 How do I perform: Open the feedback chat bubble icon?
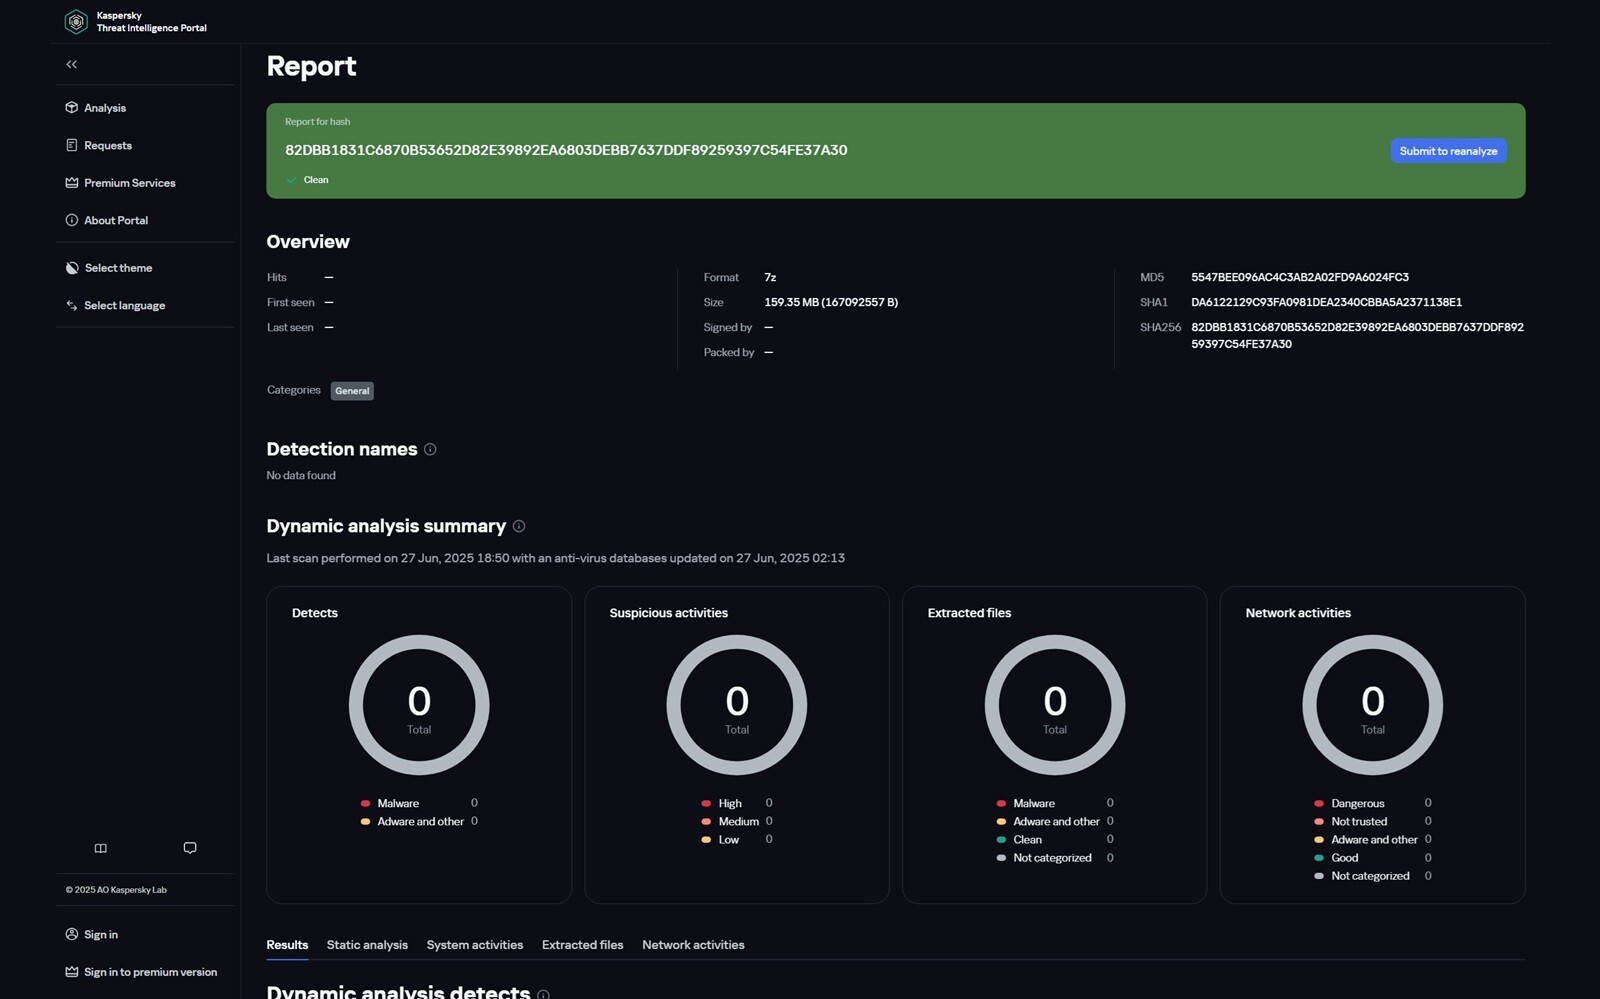coord(190,848)
